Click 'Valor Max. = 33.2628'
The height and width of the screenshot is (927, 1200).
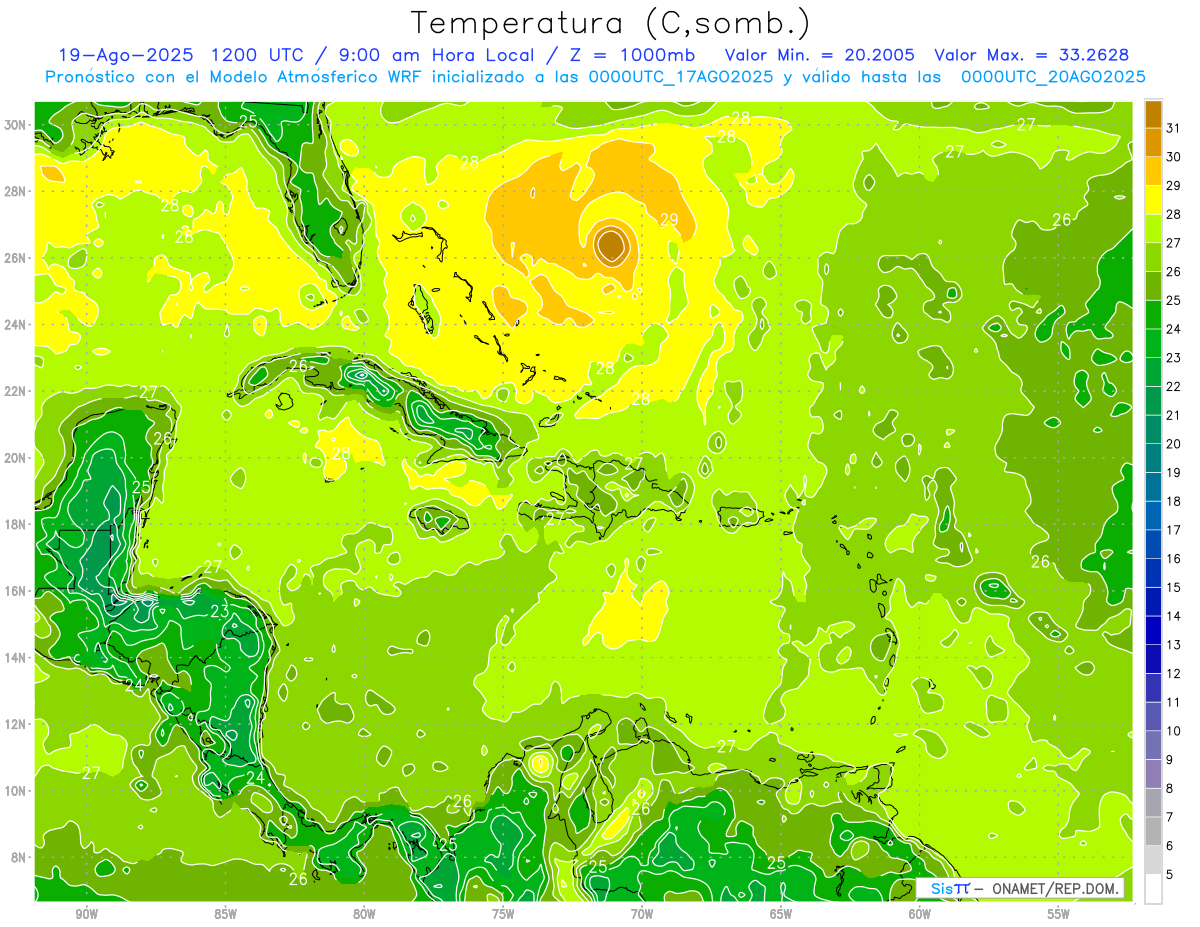[1032, 55]
